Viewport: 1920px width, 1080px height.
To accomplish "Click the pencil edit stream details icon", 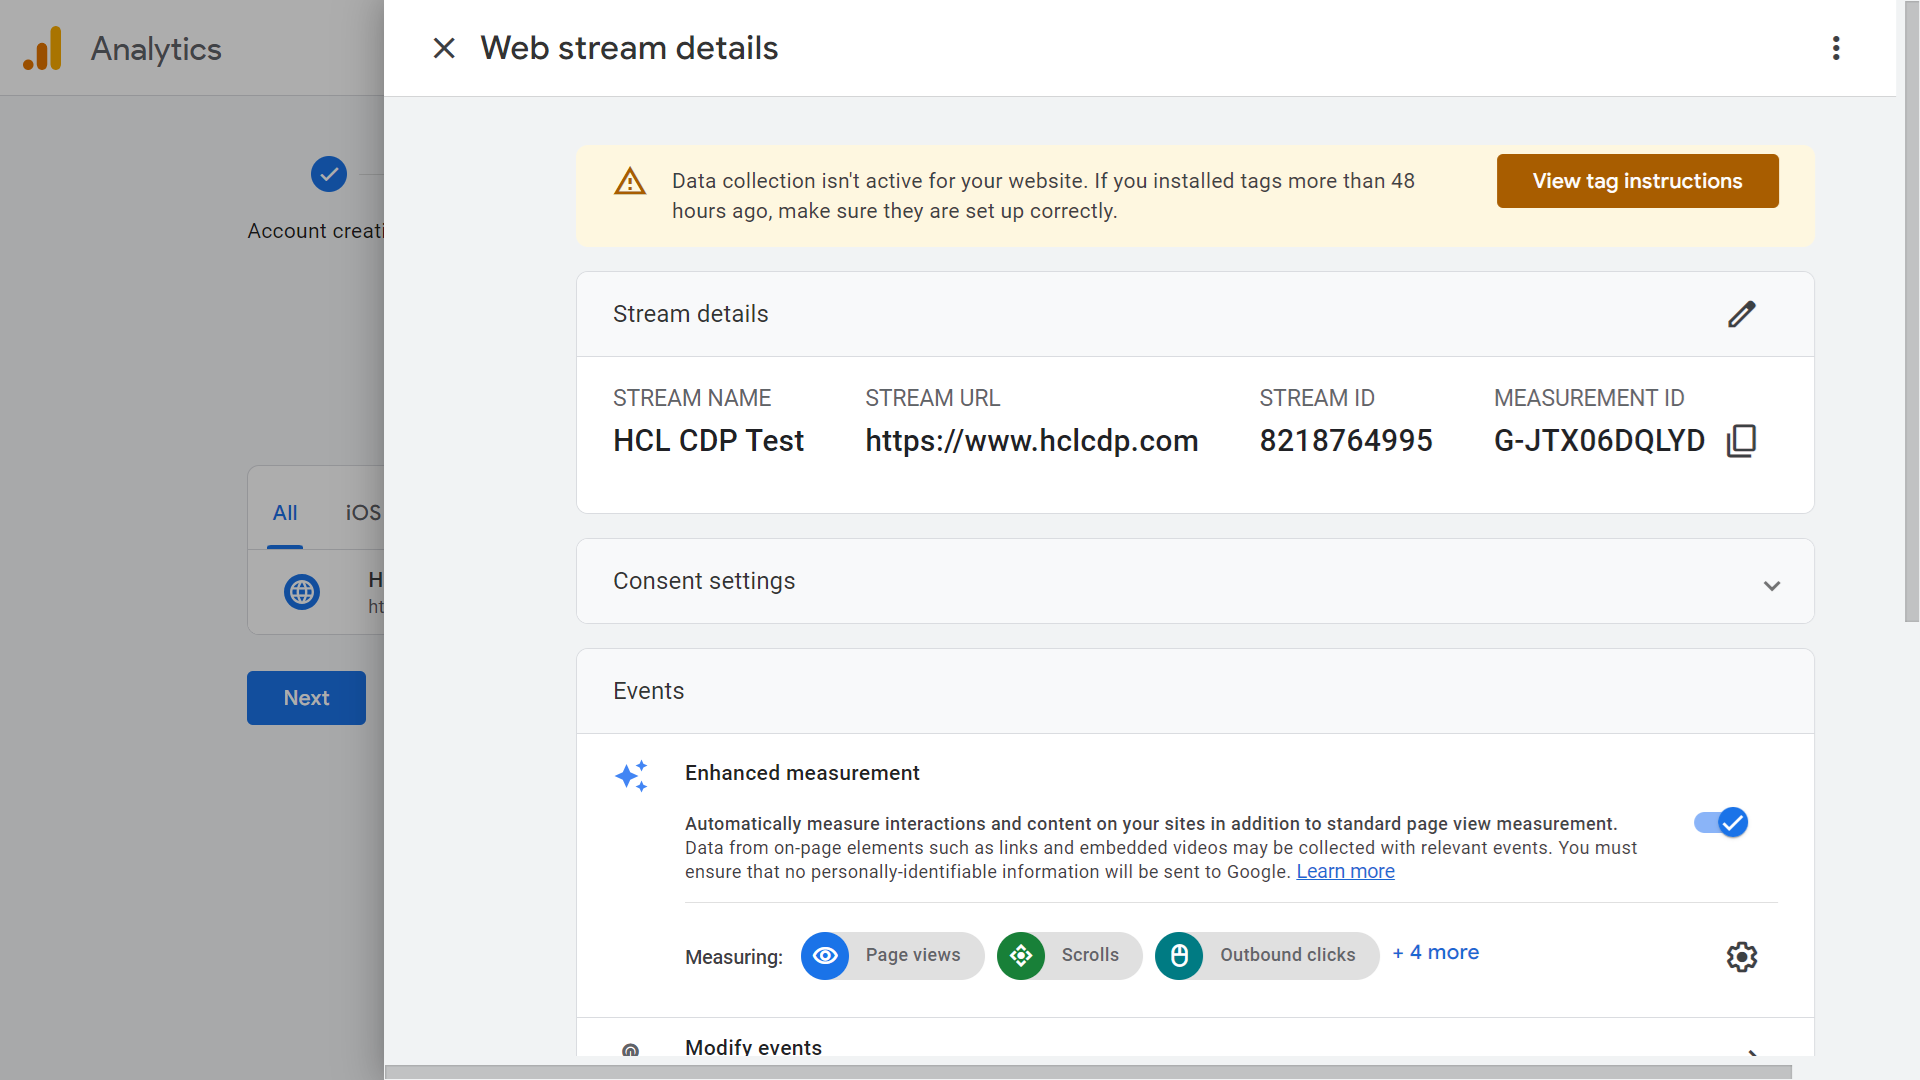I will 1741,314.
